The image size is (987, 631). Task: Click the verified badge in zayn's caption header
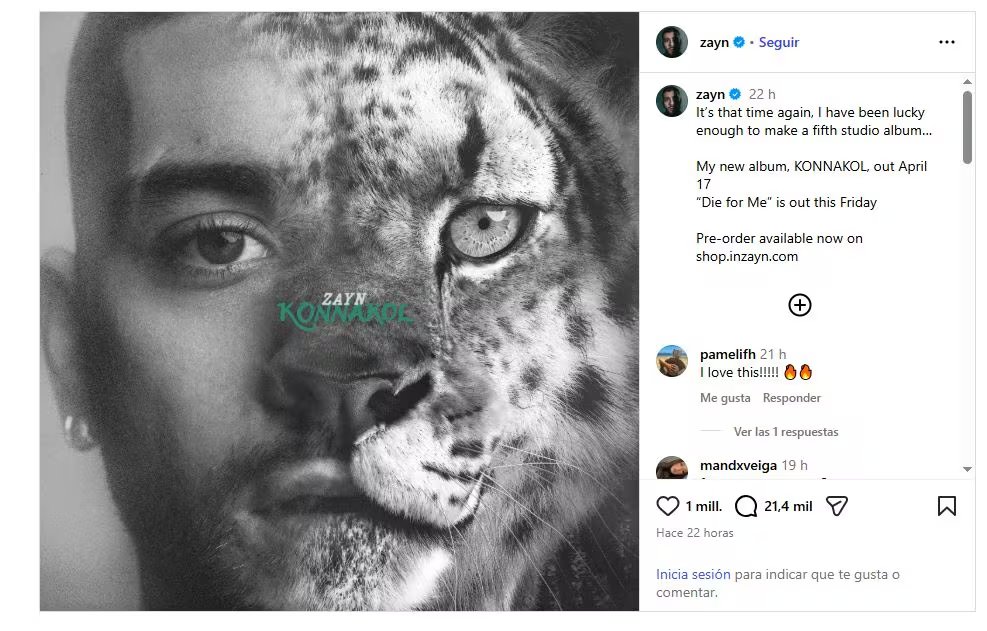pyautogui.click(x=731, y=93)
